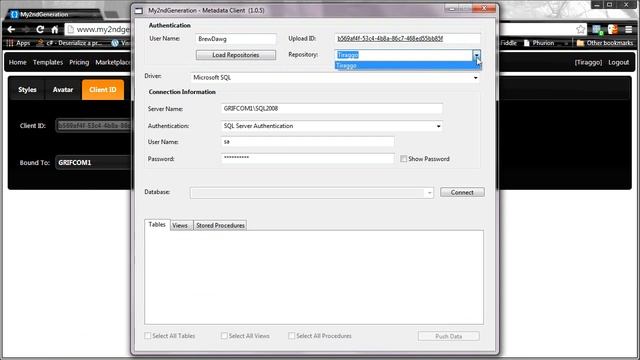Open Styles tab on website

coord(27,90)
